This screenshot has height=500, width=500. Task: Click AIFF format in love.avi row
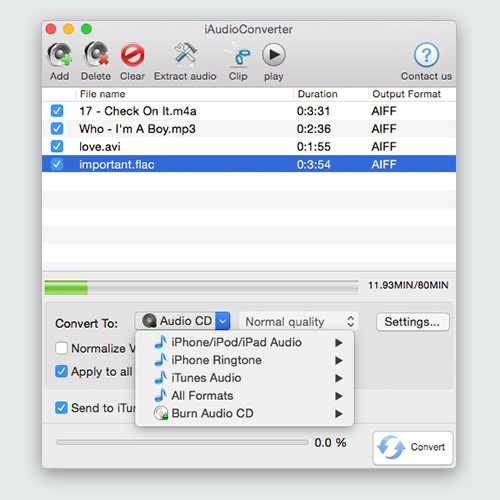pyautogui.click(x=384, y=147)
